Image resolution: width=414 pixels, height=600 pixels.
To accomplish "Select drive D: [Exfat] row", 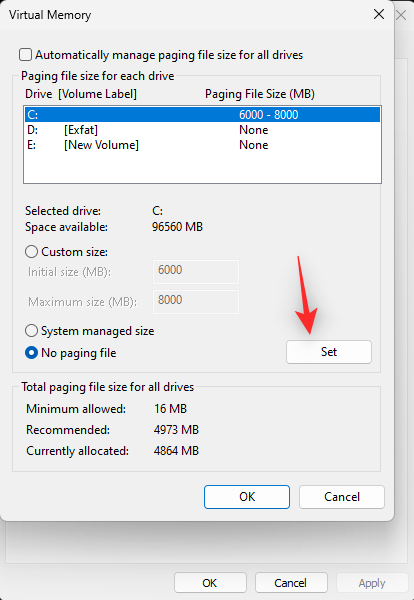I will (202, 130).
